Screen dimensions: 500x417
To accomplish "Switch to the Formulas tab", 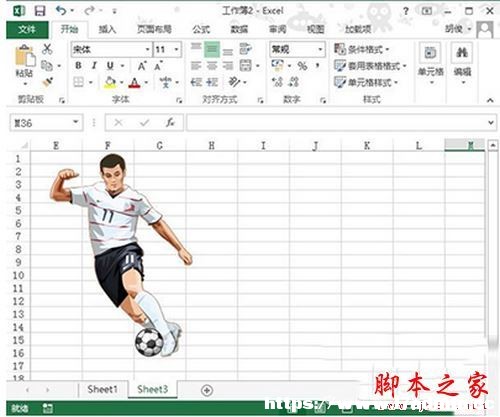I will click(201, 29).
